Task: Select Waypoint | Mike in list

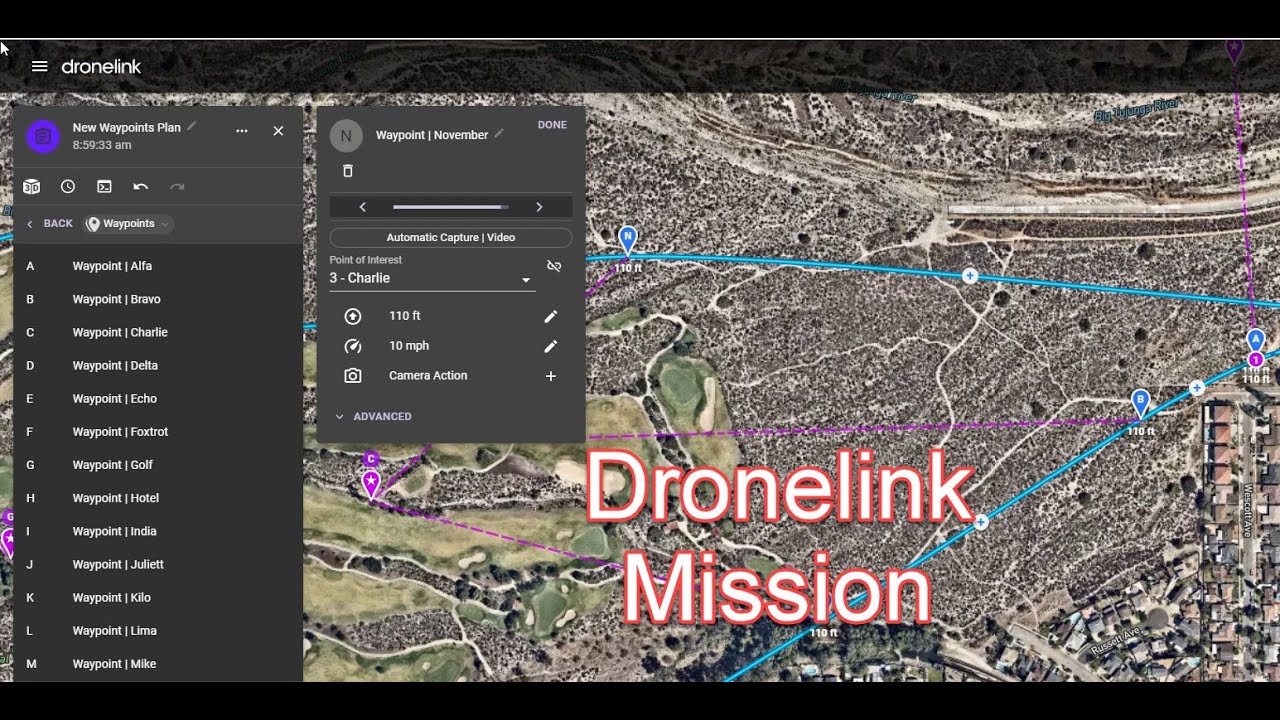Action: tap(158, 663)
